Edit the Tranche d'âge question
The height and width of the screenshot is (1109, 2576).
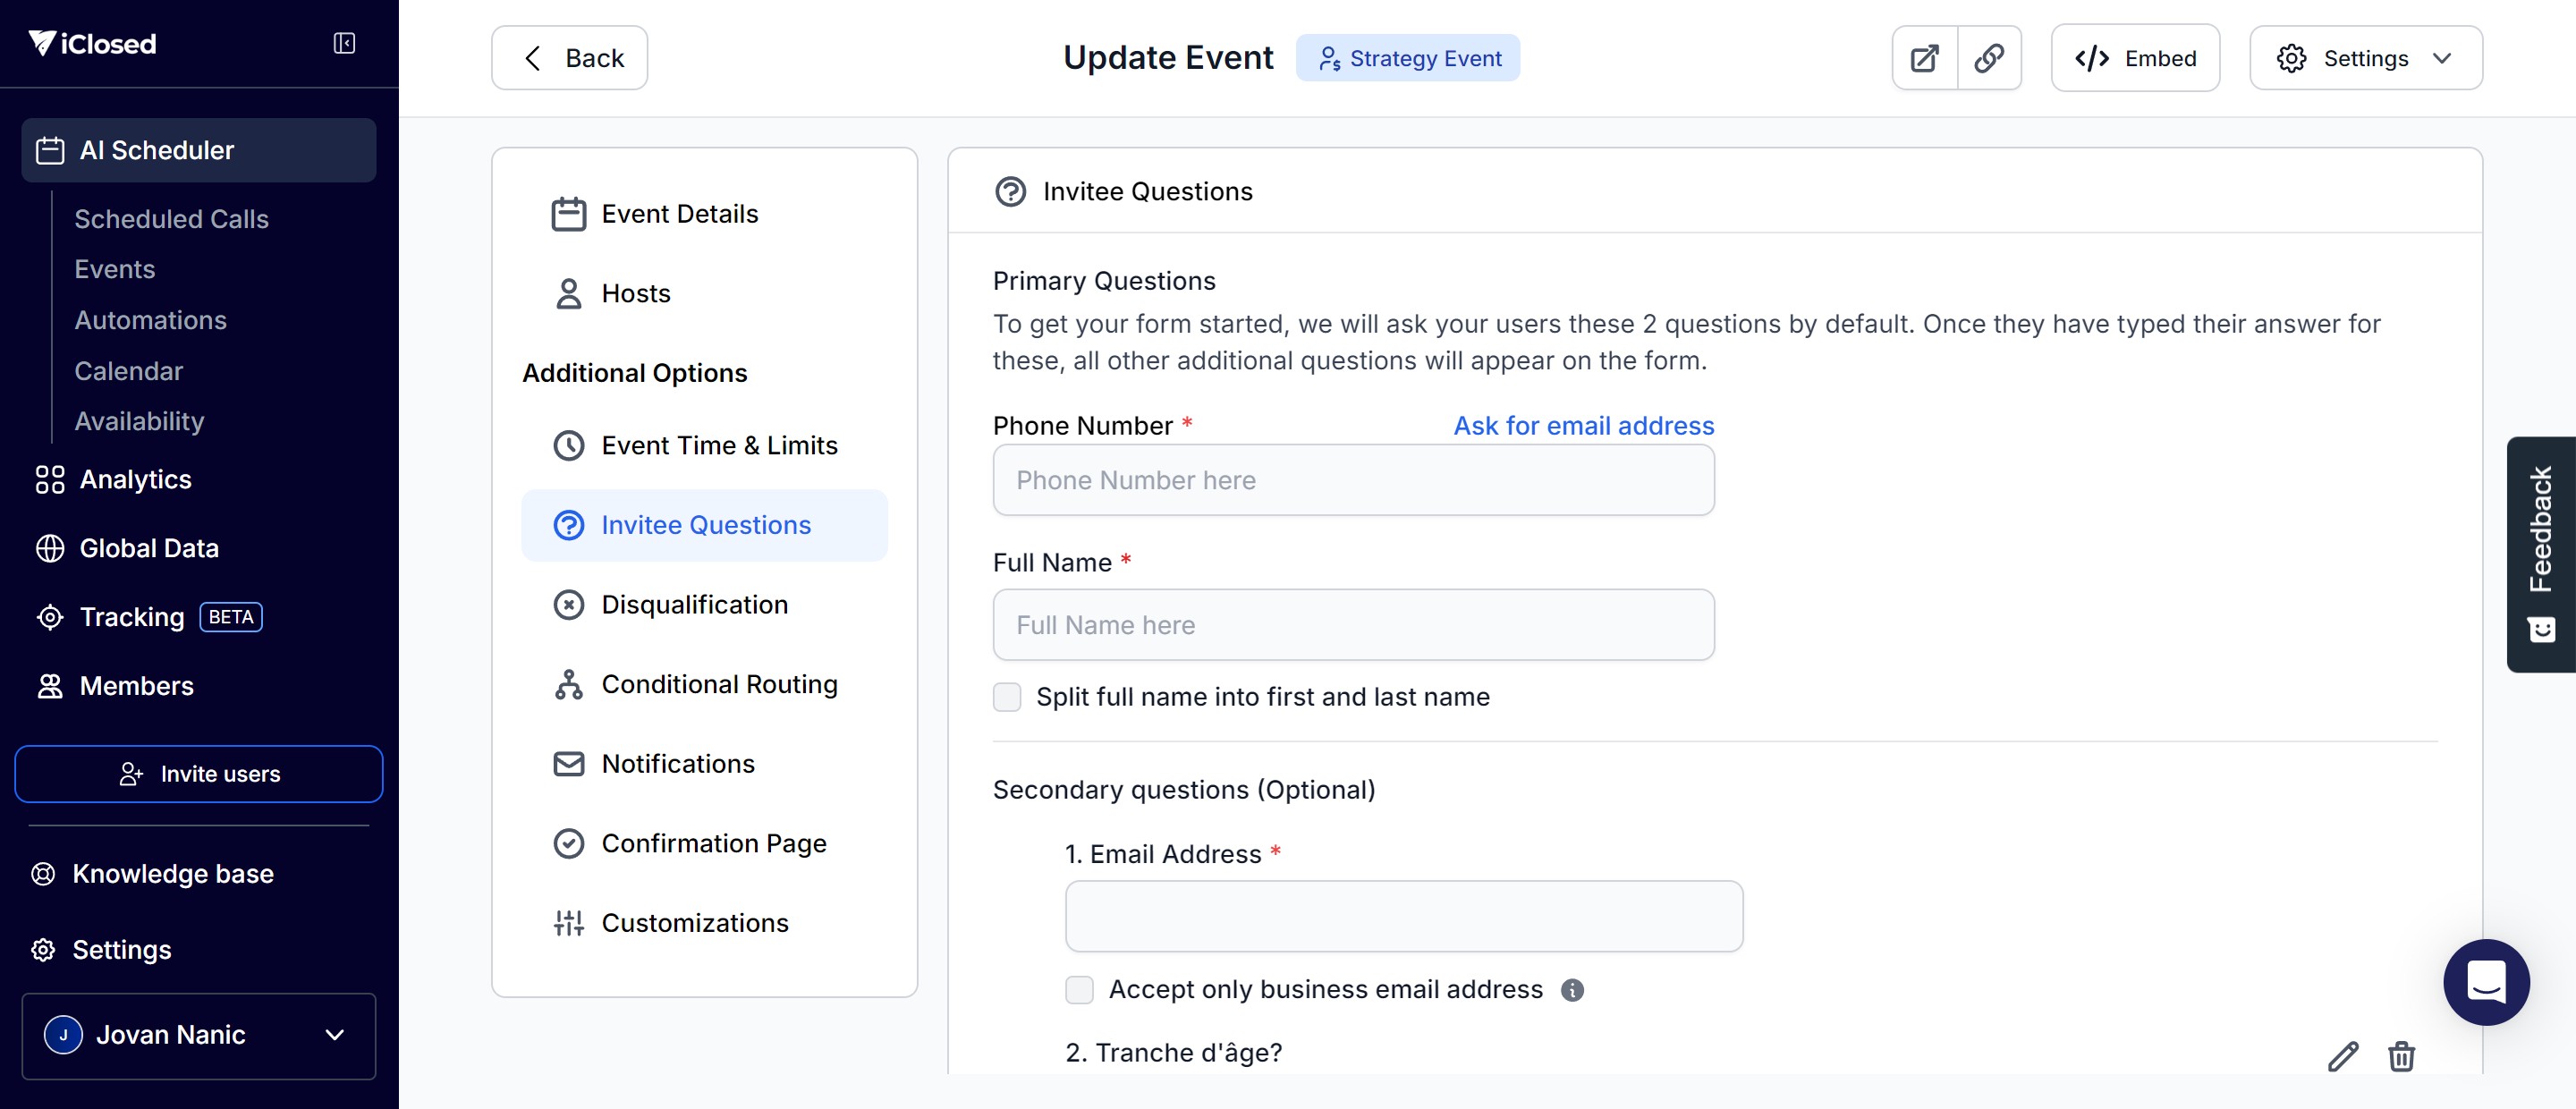[2342, 1055]
